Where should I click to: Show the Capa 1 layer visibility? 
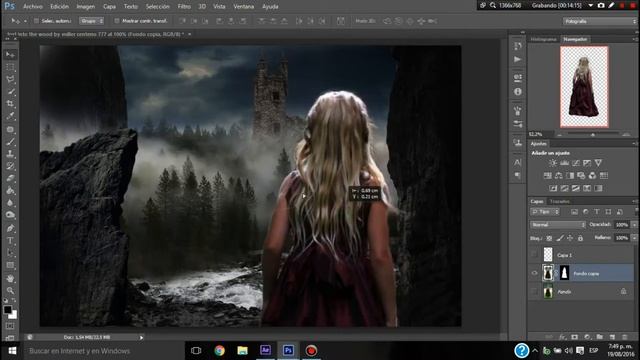[534, 255]
